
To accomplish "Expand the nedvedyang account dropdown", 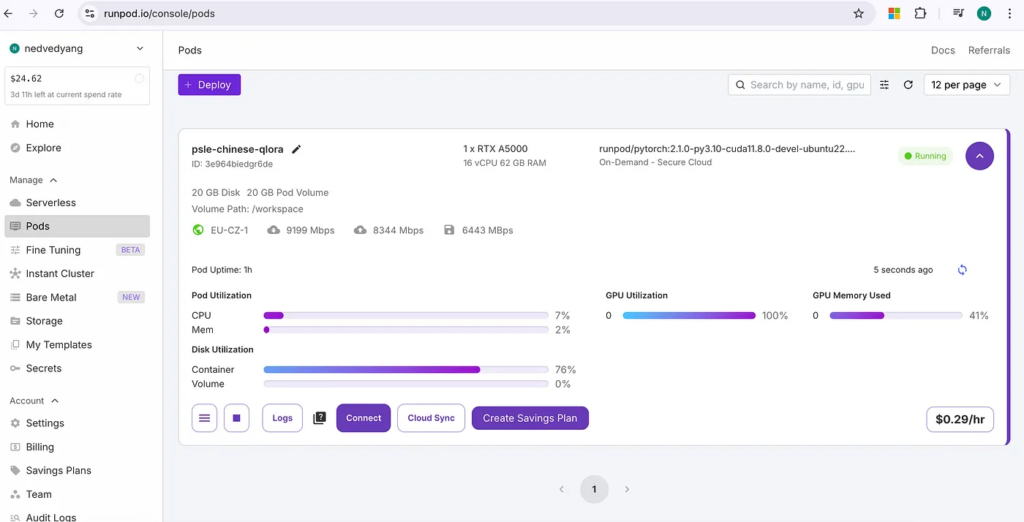I will coord(140,48).
